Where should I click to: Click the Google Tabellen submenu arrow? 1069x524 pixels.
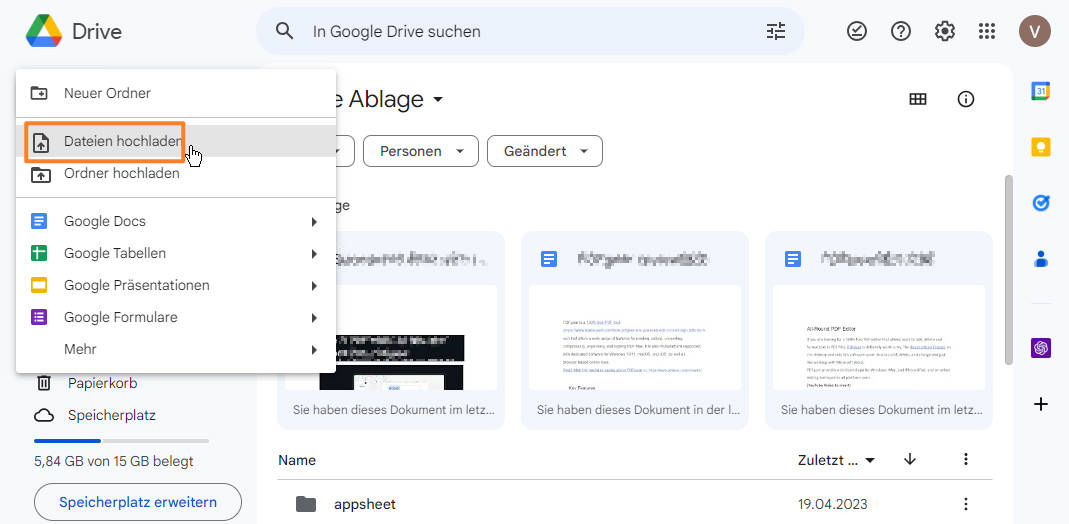coord(314,253)
